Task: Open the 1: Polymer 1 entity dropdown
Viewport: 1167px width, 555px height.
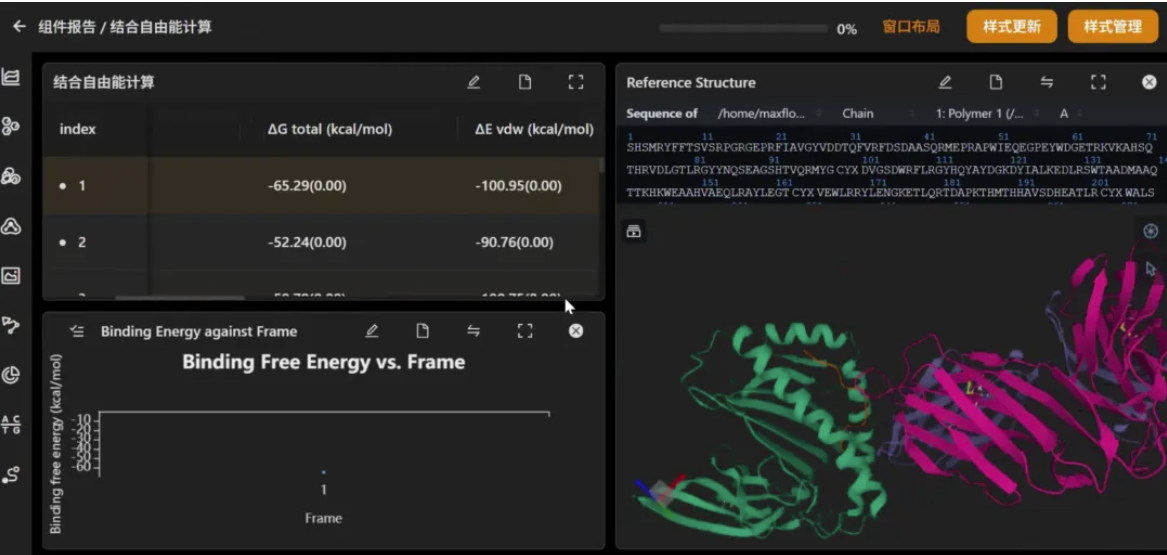Action: coord(985,114)
